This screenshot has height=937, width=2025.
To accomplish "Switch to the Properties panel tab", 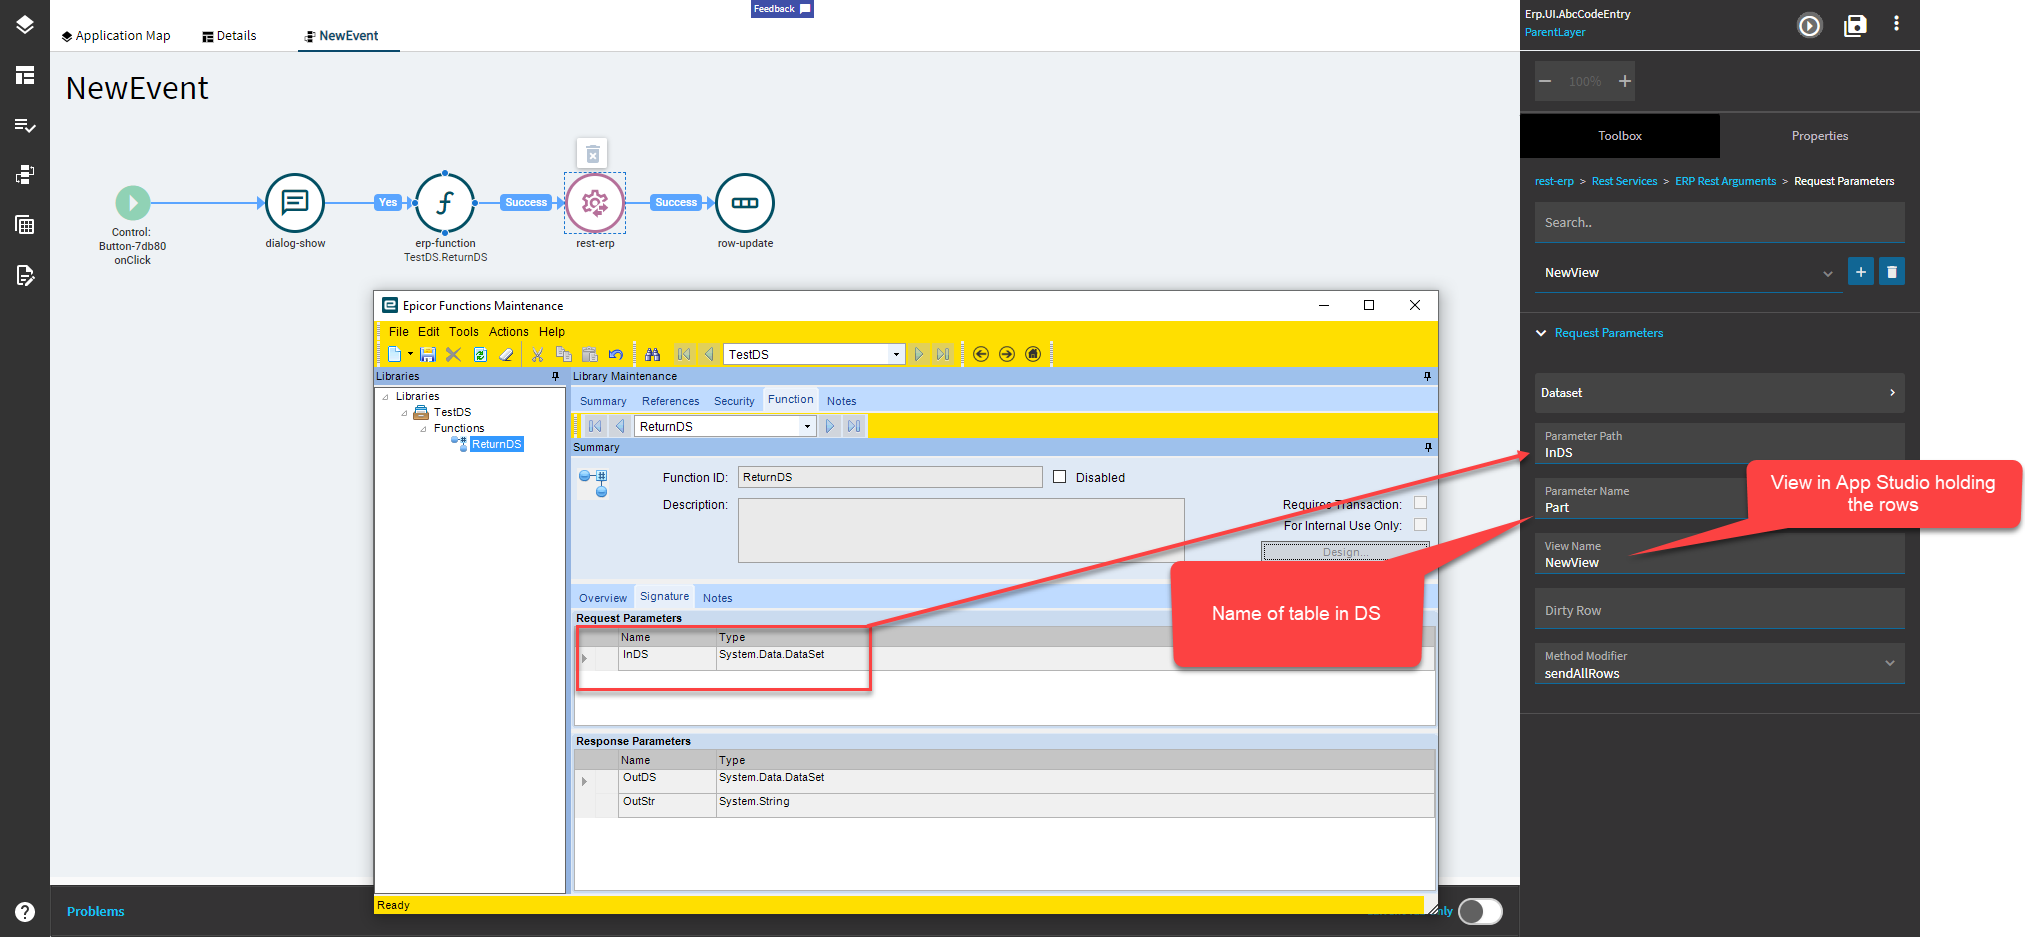I will tap(1820, 136).
